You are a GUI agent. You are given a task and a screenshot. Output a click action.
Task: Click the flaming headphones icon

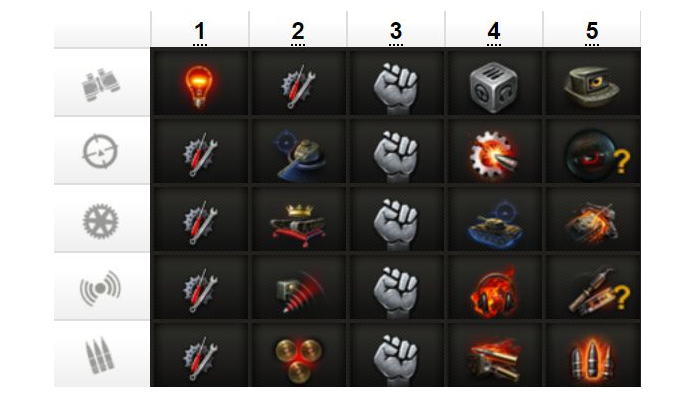(x=494, y=292)
